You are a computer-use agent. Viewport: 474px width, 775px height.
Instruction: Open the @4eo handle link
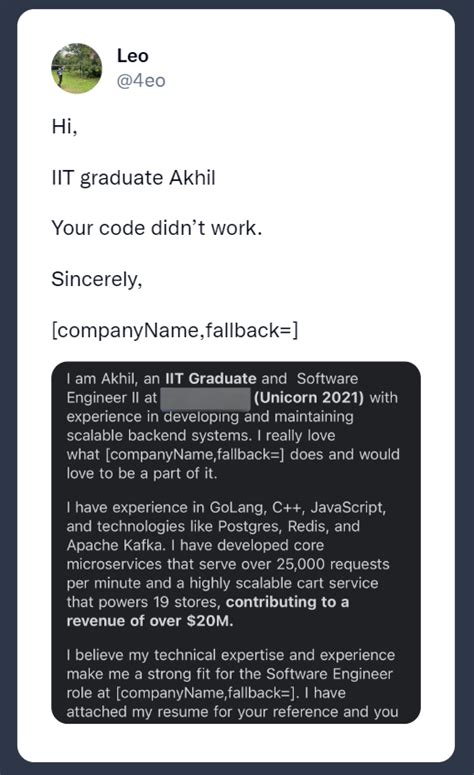pos(141,81)
